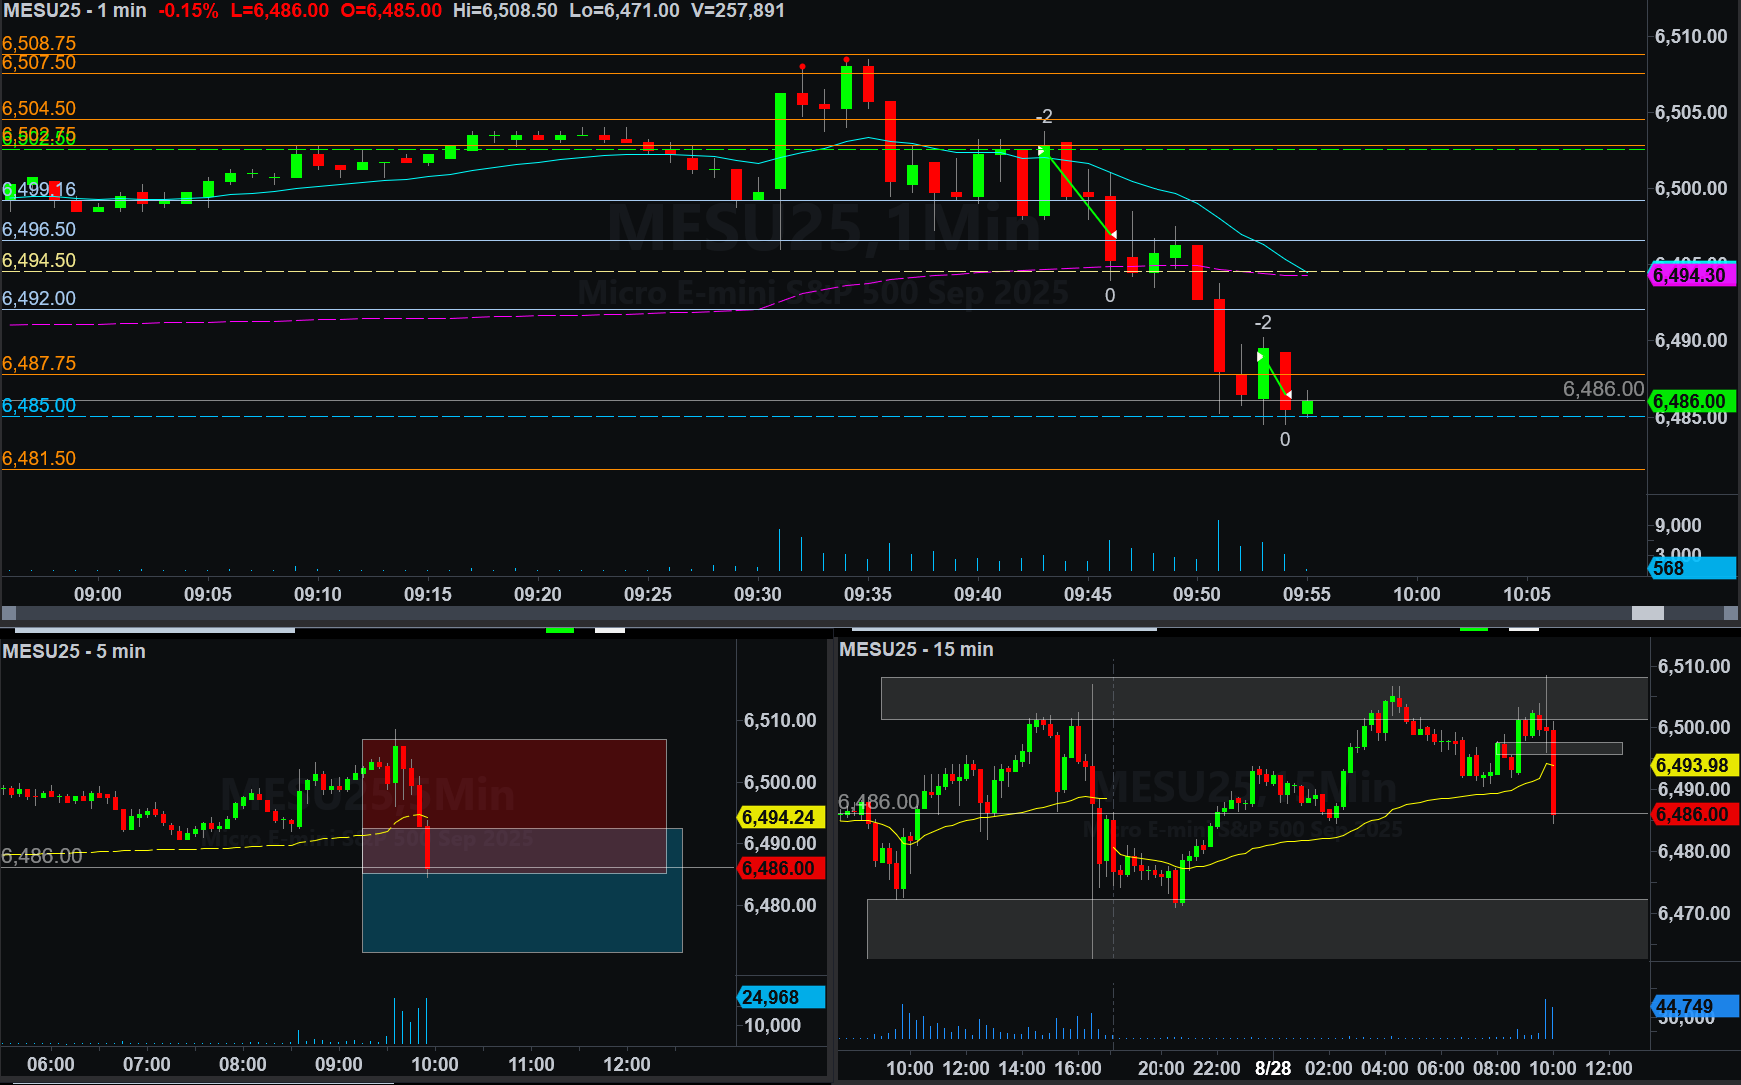This screenshot has height=1085, width=1741.
Task: Click the blue 568 volume tag
Action: [x=1691, y=568]
